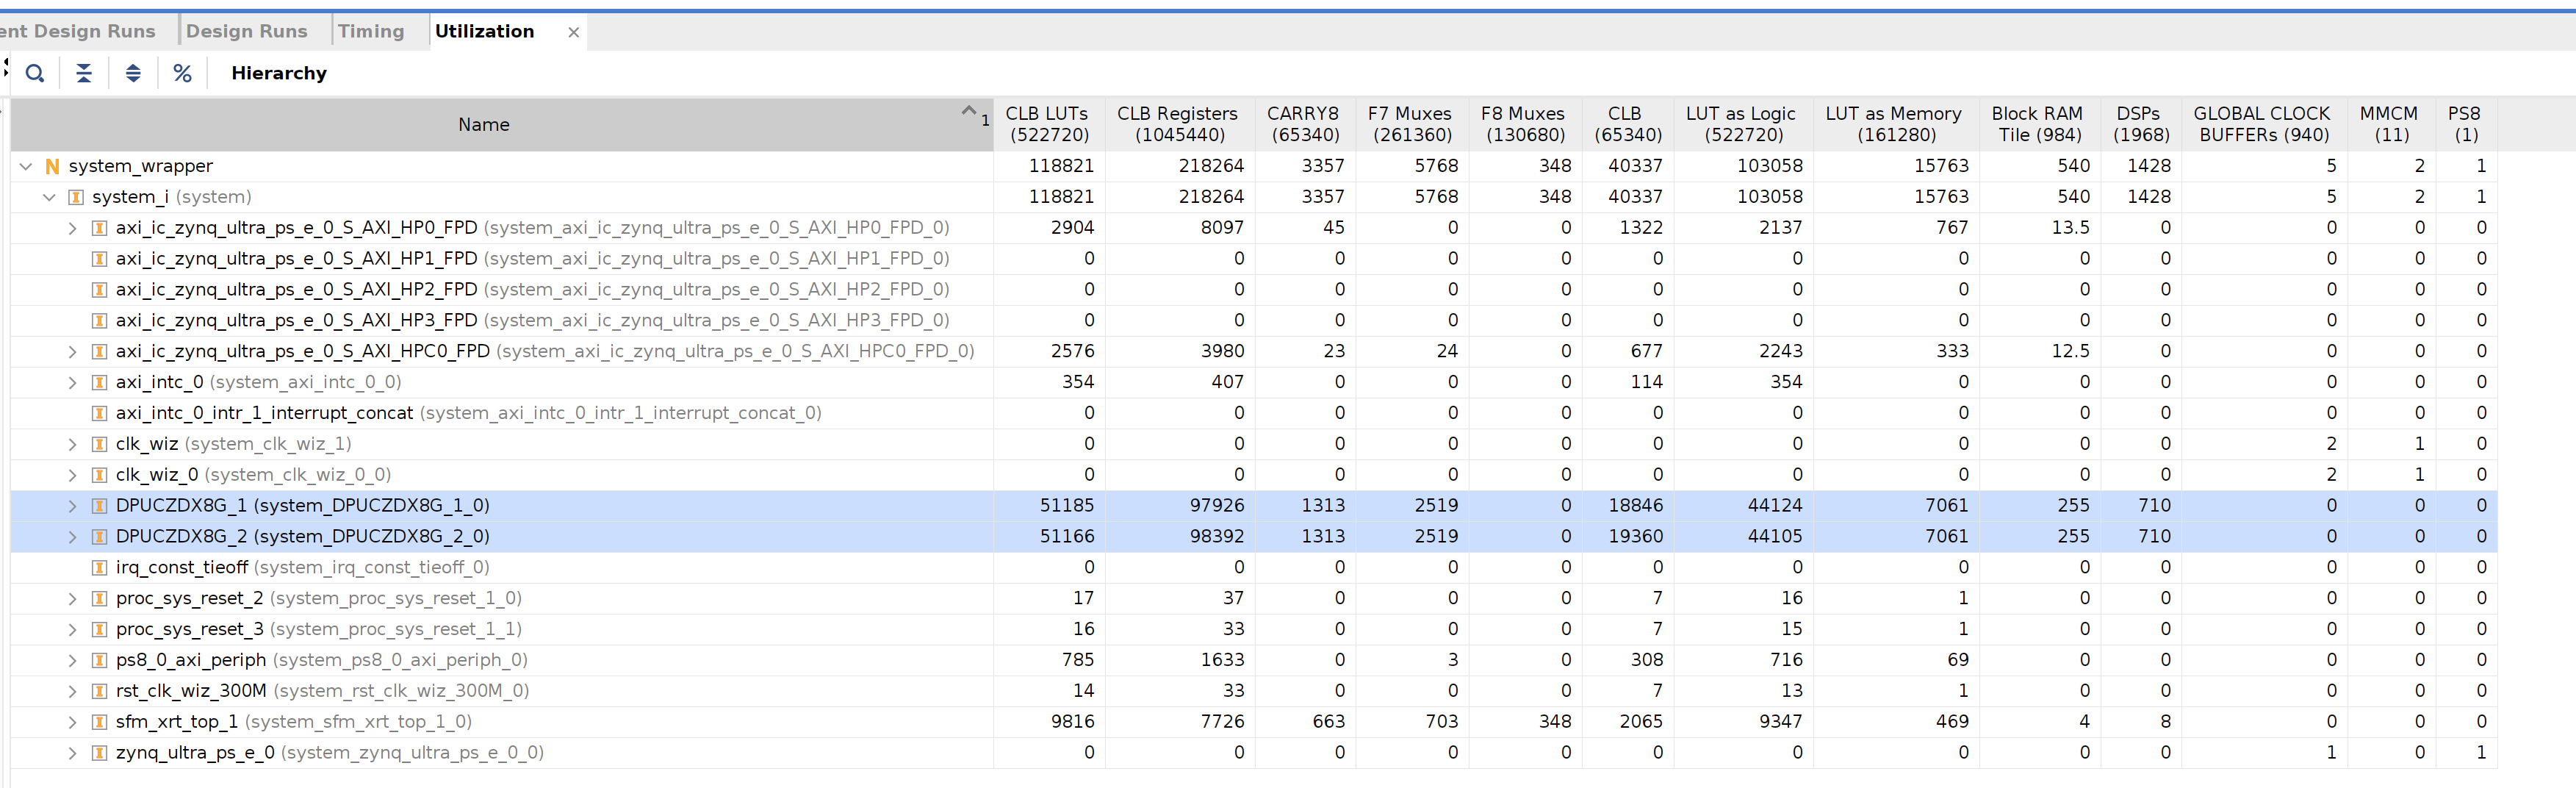Click the collapse-all icon in the toolbar
The height and width of the screenshot is (788, 2576).
(x=85, y=73)
